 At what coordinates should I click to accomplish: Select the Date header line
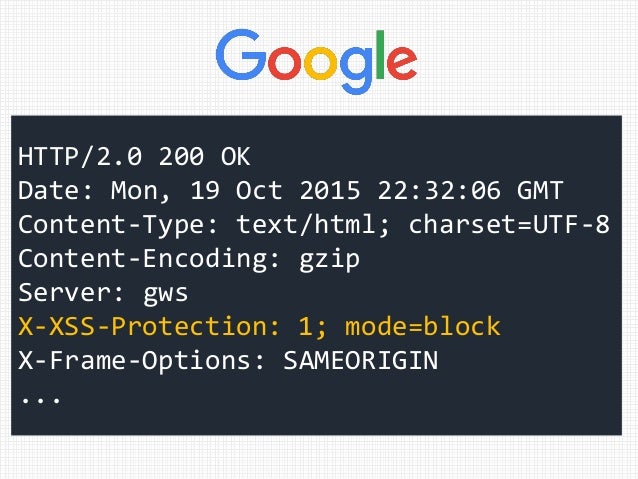[x=291, y=190]
